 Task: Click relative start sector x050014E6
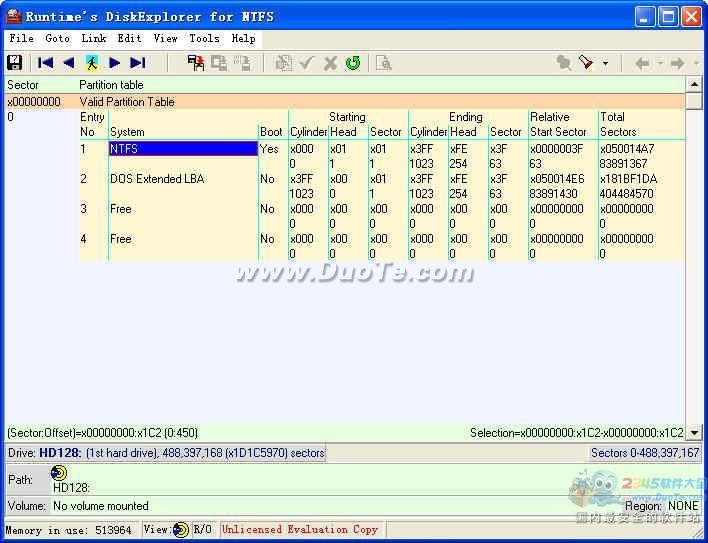coord(557,179)
